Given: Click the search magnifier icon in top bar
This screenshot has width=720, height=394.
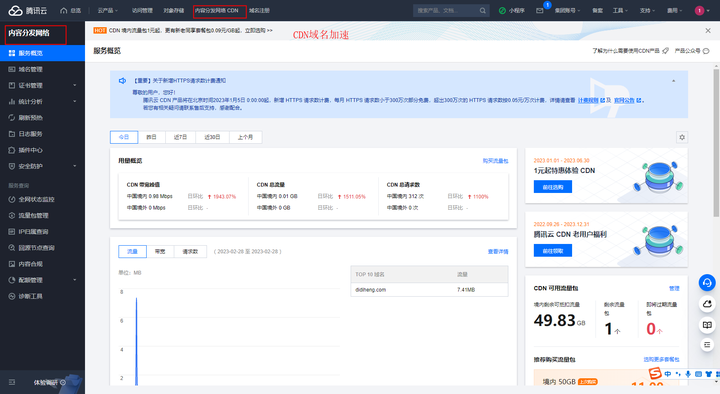Looking at the screenshot, I should coord(483,11).
